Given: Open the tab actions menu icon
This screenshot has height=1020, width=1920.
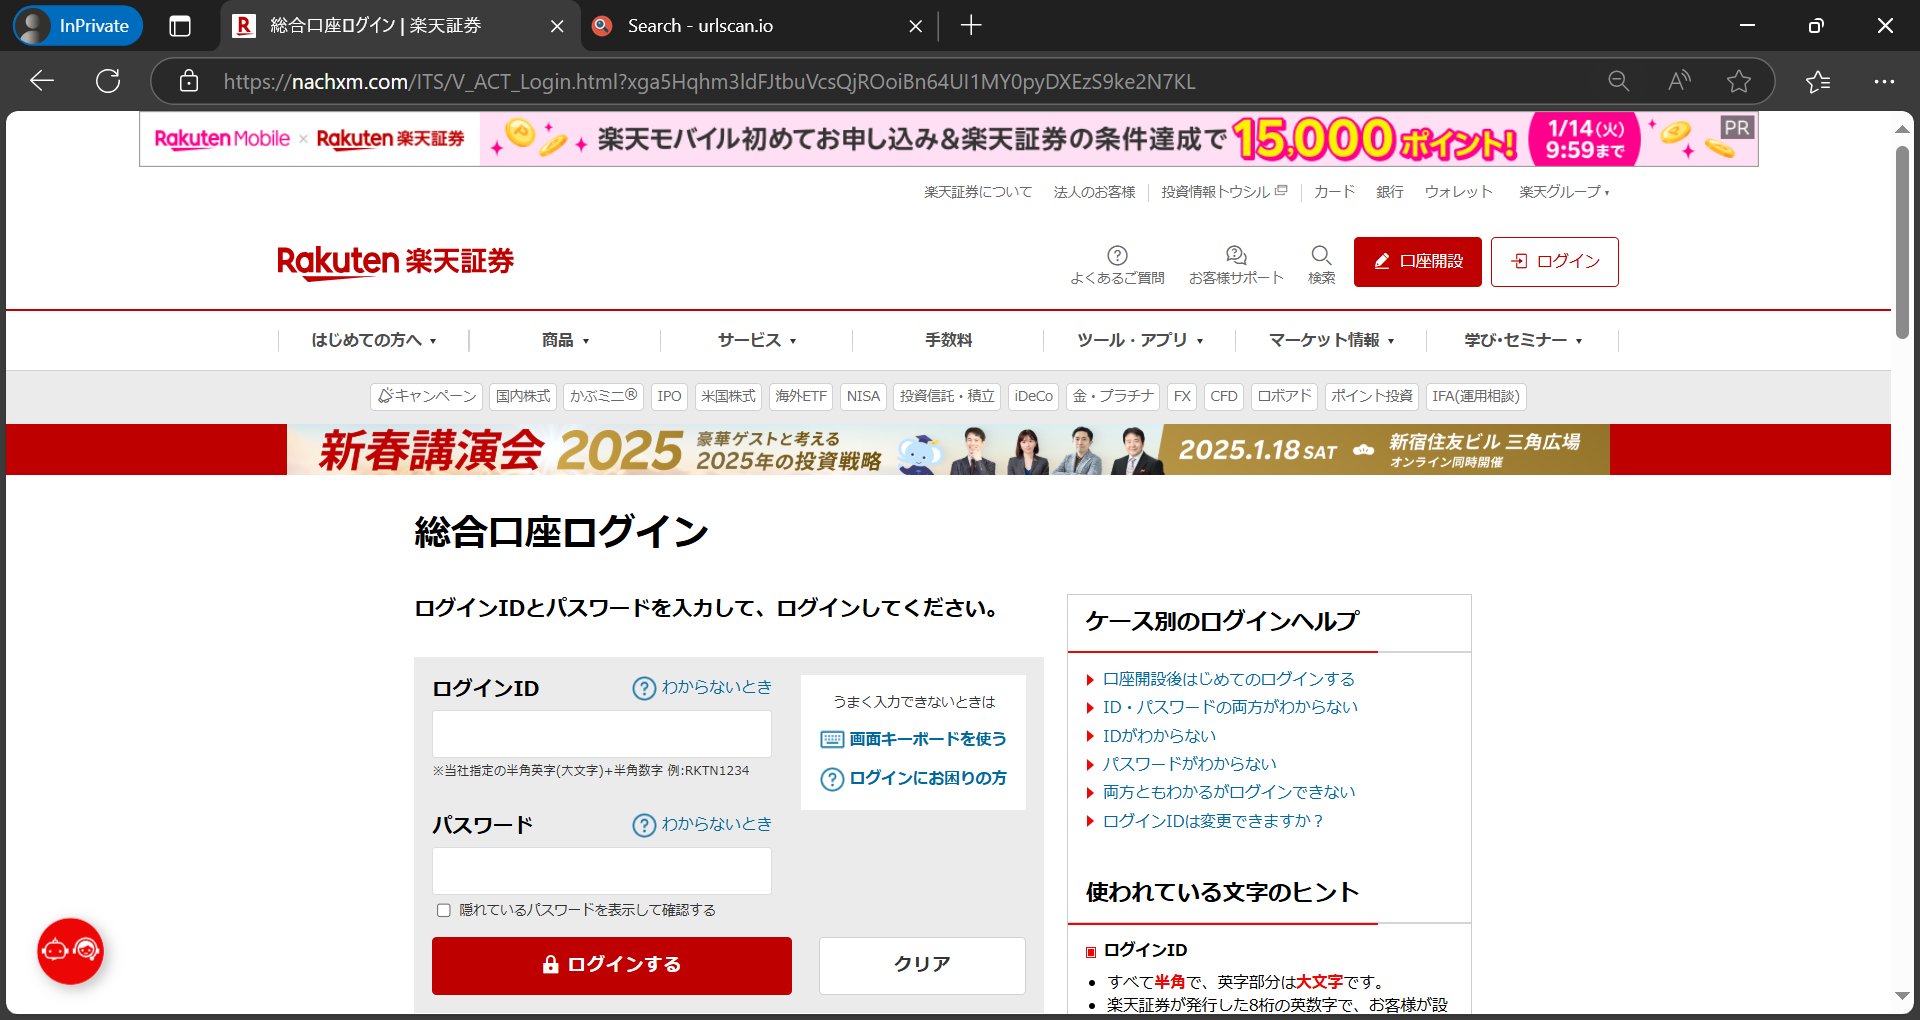Looking at the screenshot, I should tap(180, 26).
